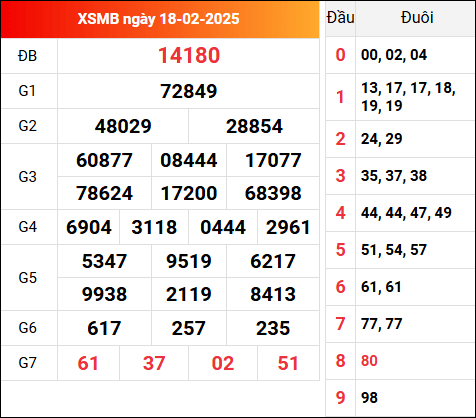Viewport: 476px width, 418px height.
Task: Click red G7 number 02
Action: (223, 363)
